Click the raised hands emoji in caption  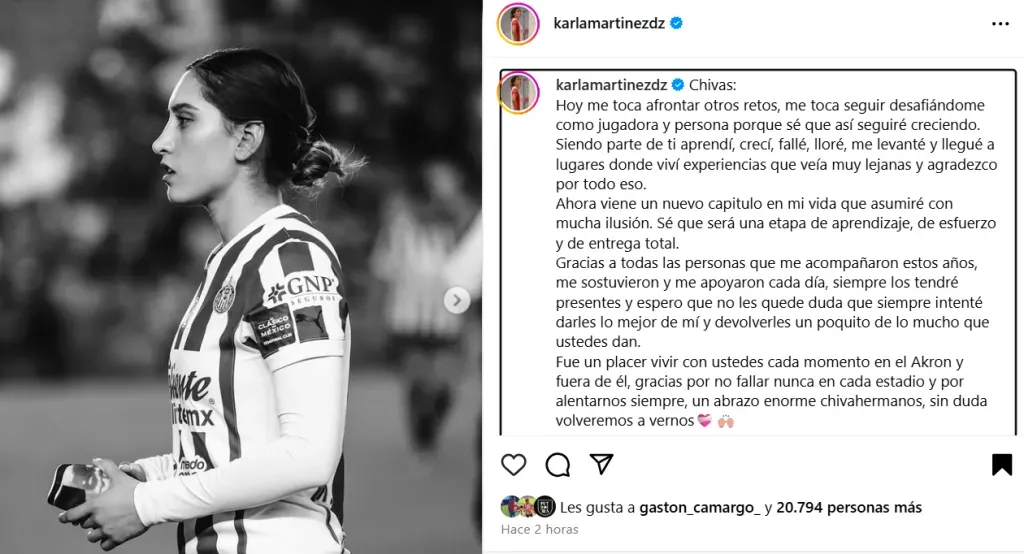click(726, 421)
